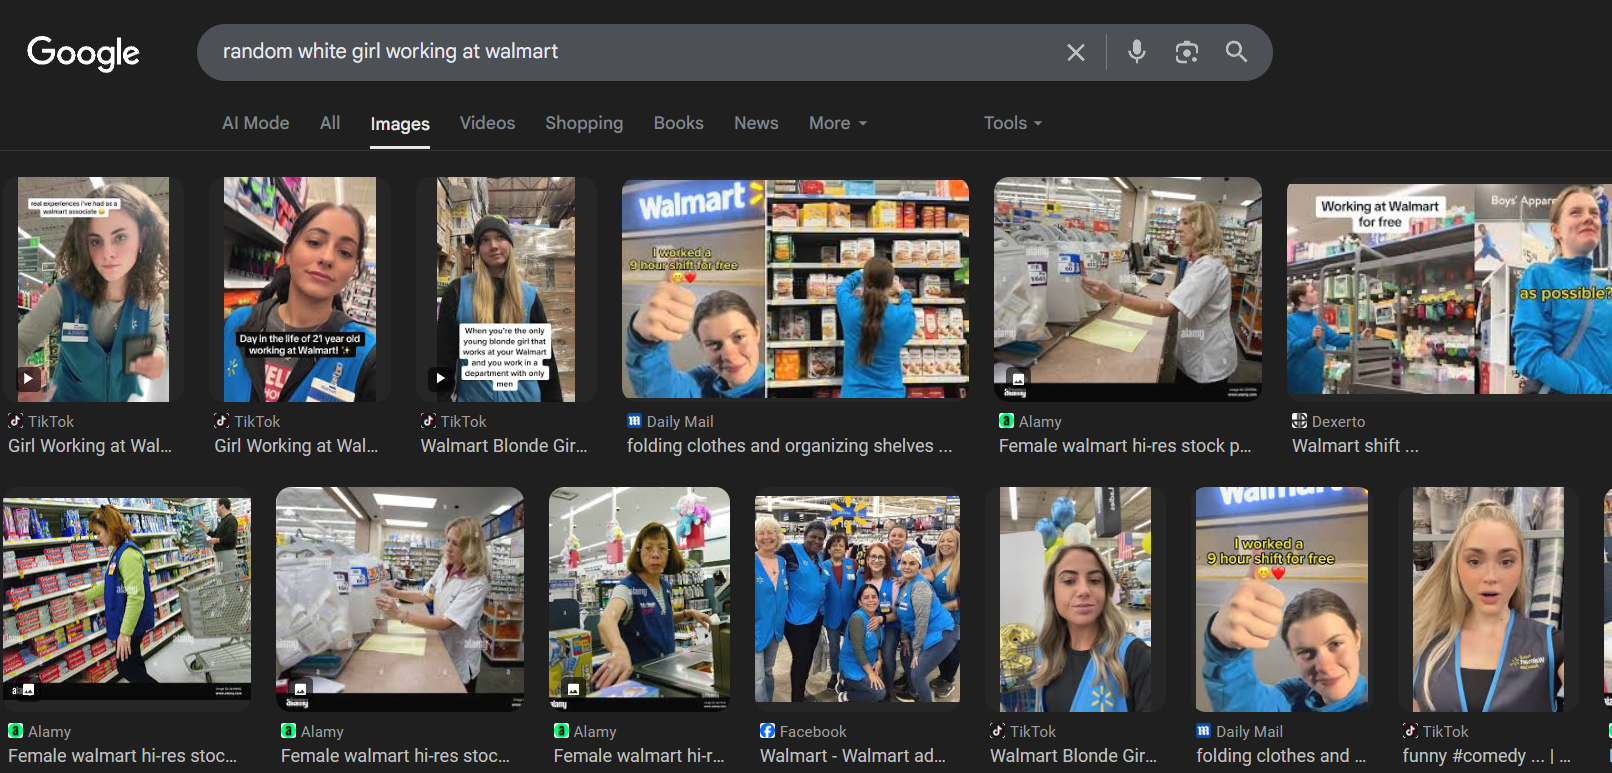Screen dimensions: 1612x773
Task: Open second-row Daily Mail thumbs-up thumbnail
Action: pyautogui.click(x=1282, y=599)
